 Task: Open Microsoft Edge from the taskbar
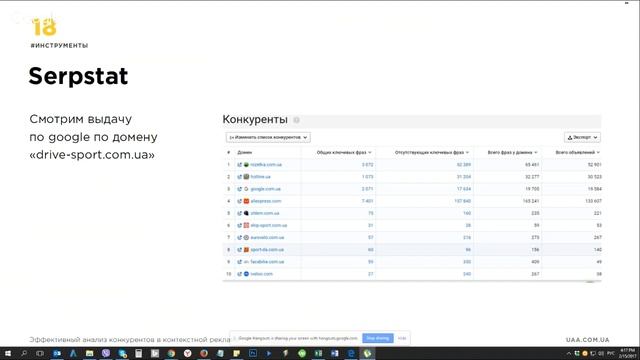[351, 353]
